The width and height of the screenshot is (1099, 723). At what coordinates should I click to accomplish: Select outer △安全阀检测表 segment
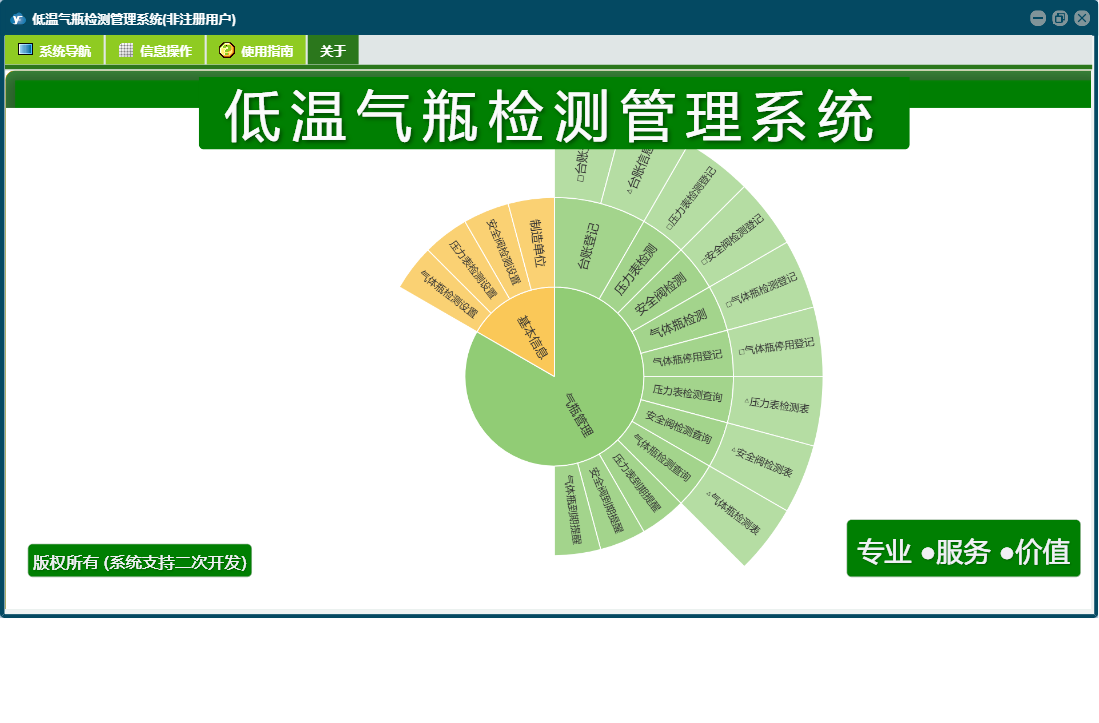click(x=764, y=462)
